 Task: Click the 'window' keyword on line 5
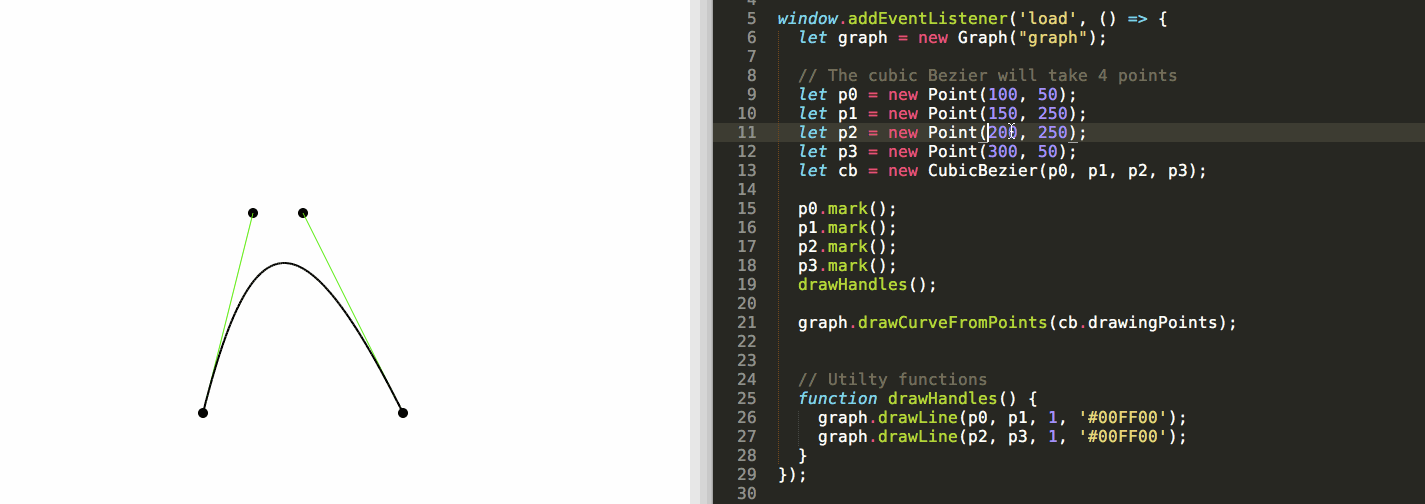point(807,18)
